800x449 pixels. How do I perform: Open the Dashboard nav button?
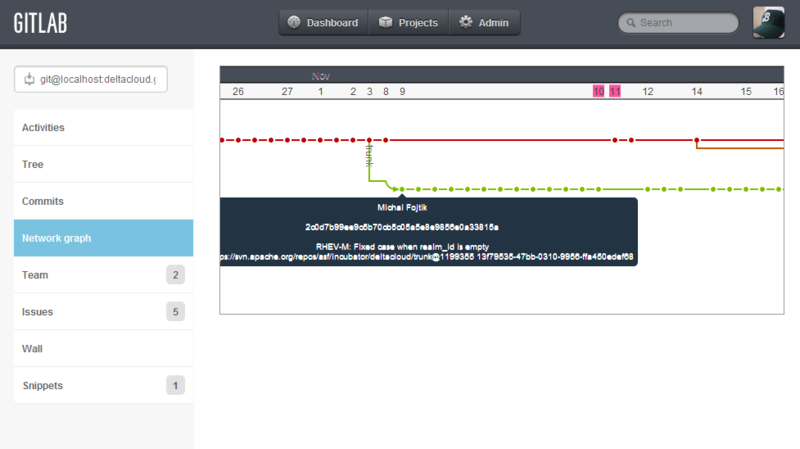pyautogui.click(x=323, y=22)
